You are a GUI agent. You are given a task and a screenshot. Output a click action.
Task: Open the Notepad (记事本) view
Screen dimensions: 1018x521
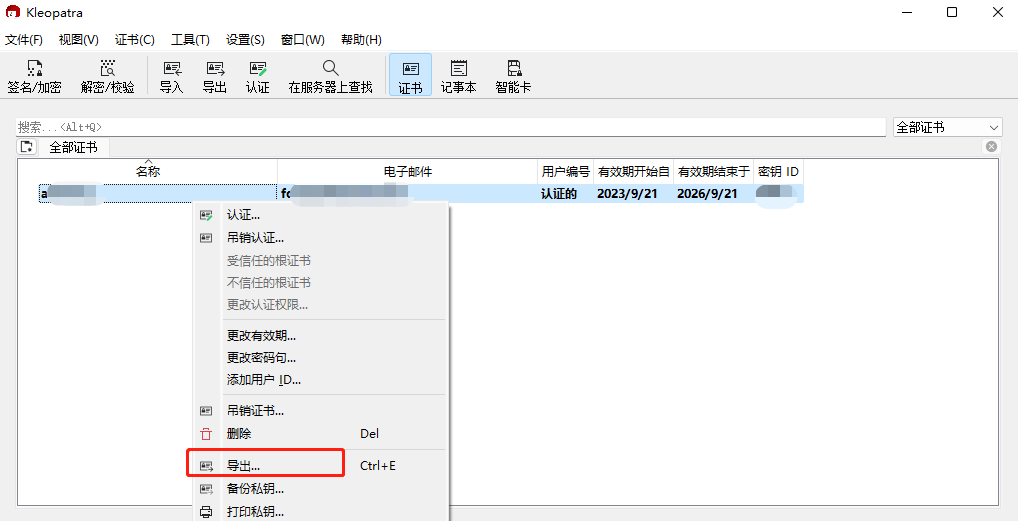pos(458,77)
